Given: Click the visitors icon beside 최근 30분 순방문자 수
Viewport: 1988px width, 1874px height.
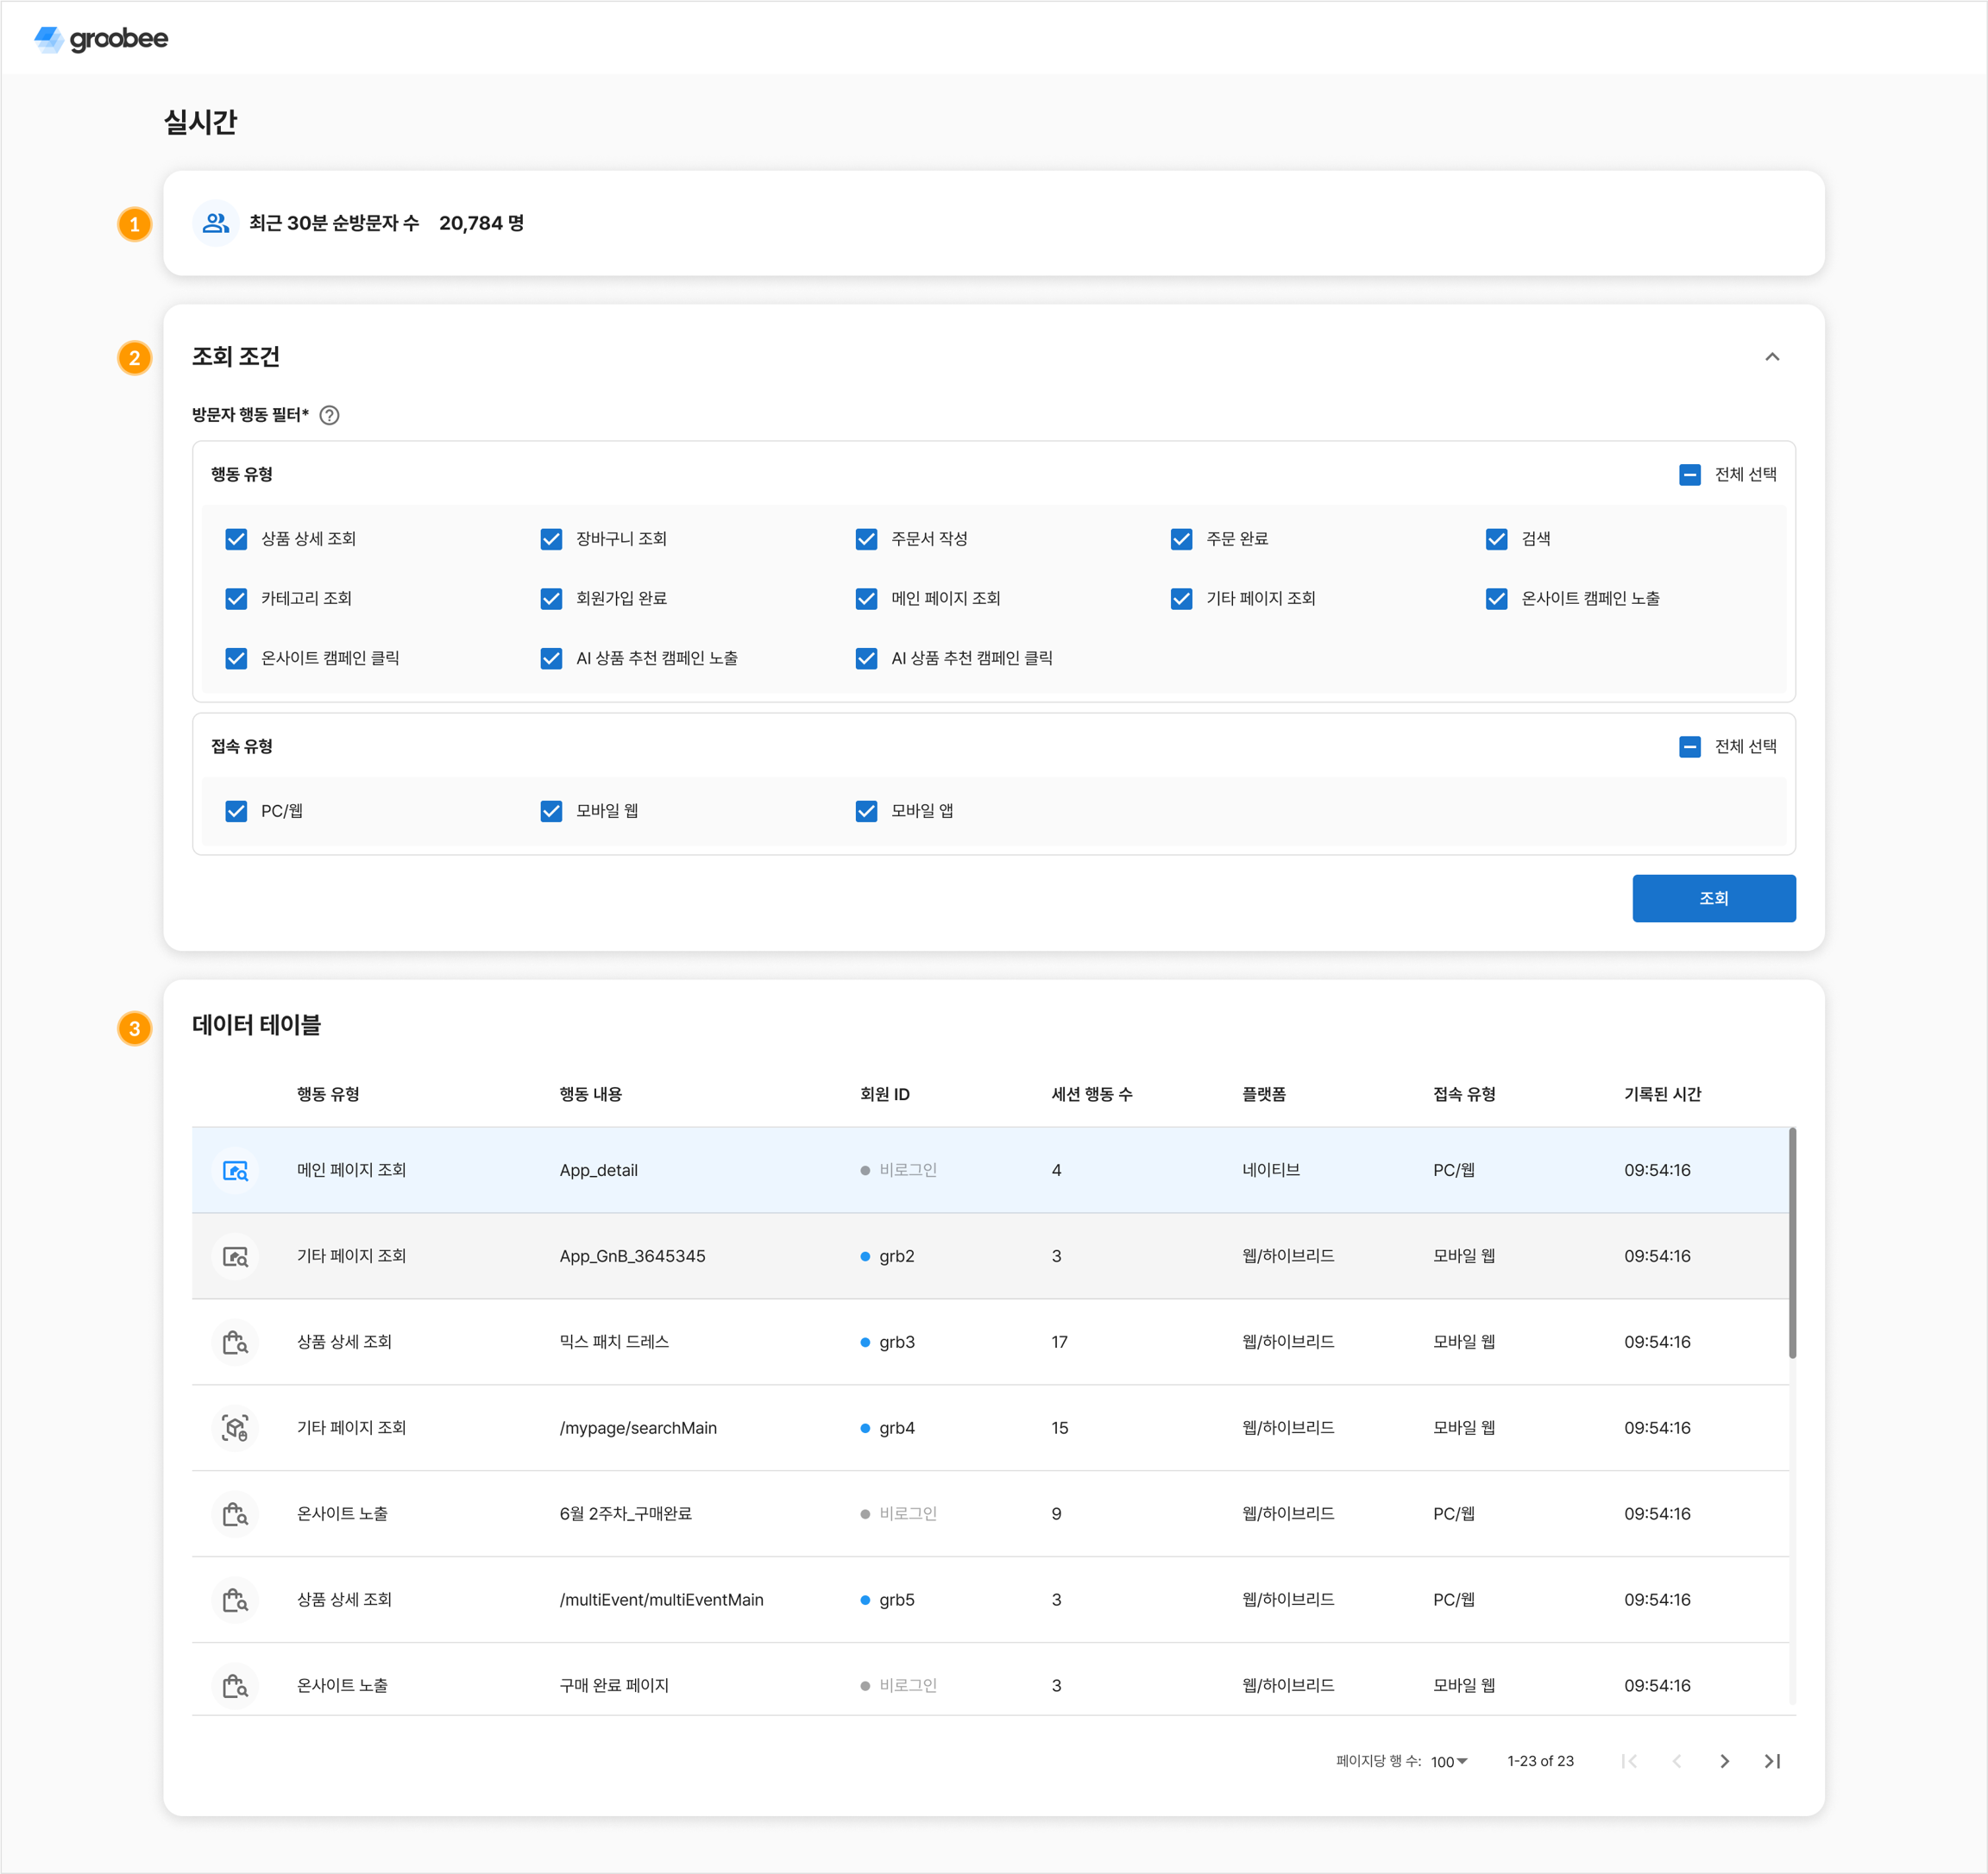Looking at the screenshot, I should click(215, 223).
